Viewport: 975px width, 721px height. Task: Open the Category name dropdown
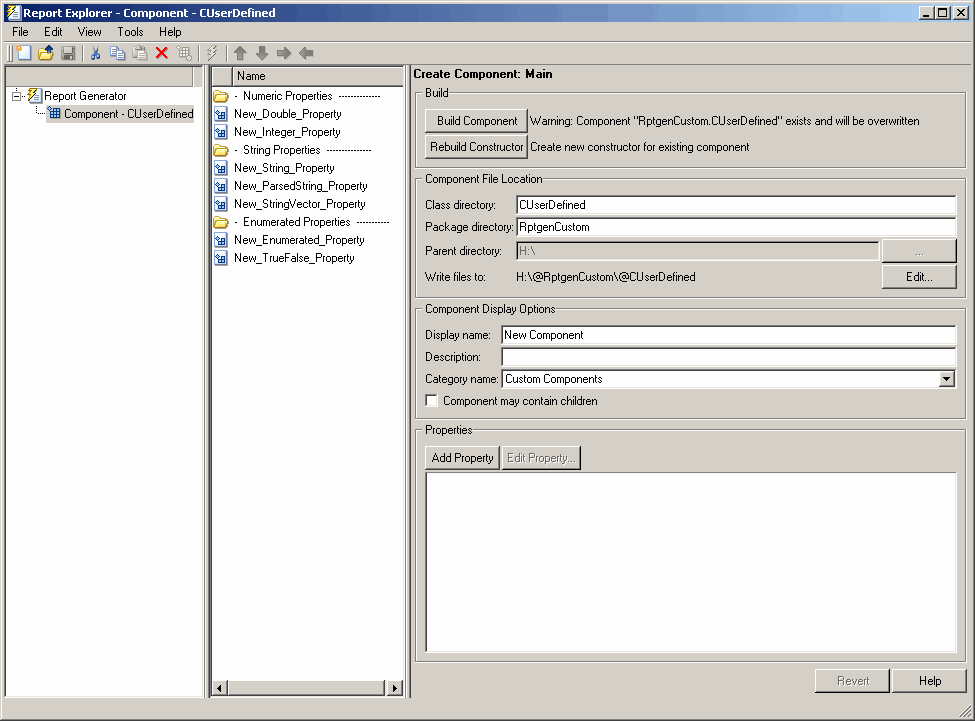pos(946,379)
